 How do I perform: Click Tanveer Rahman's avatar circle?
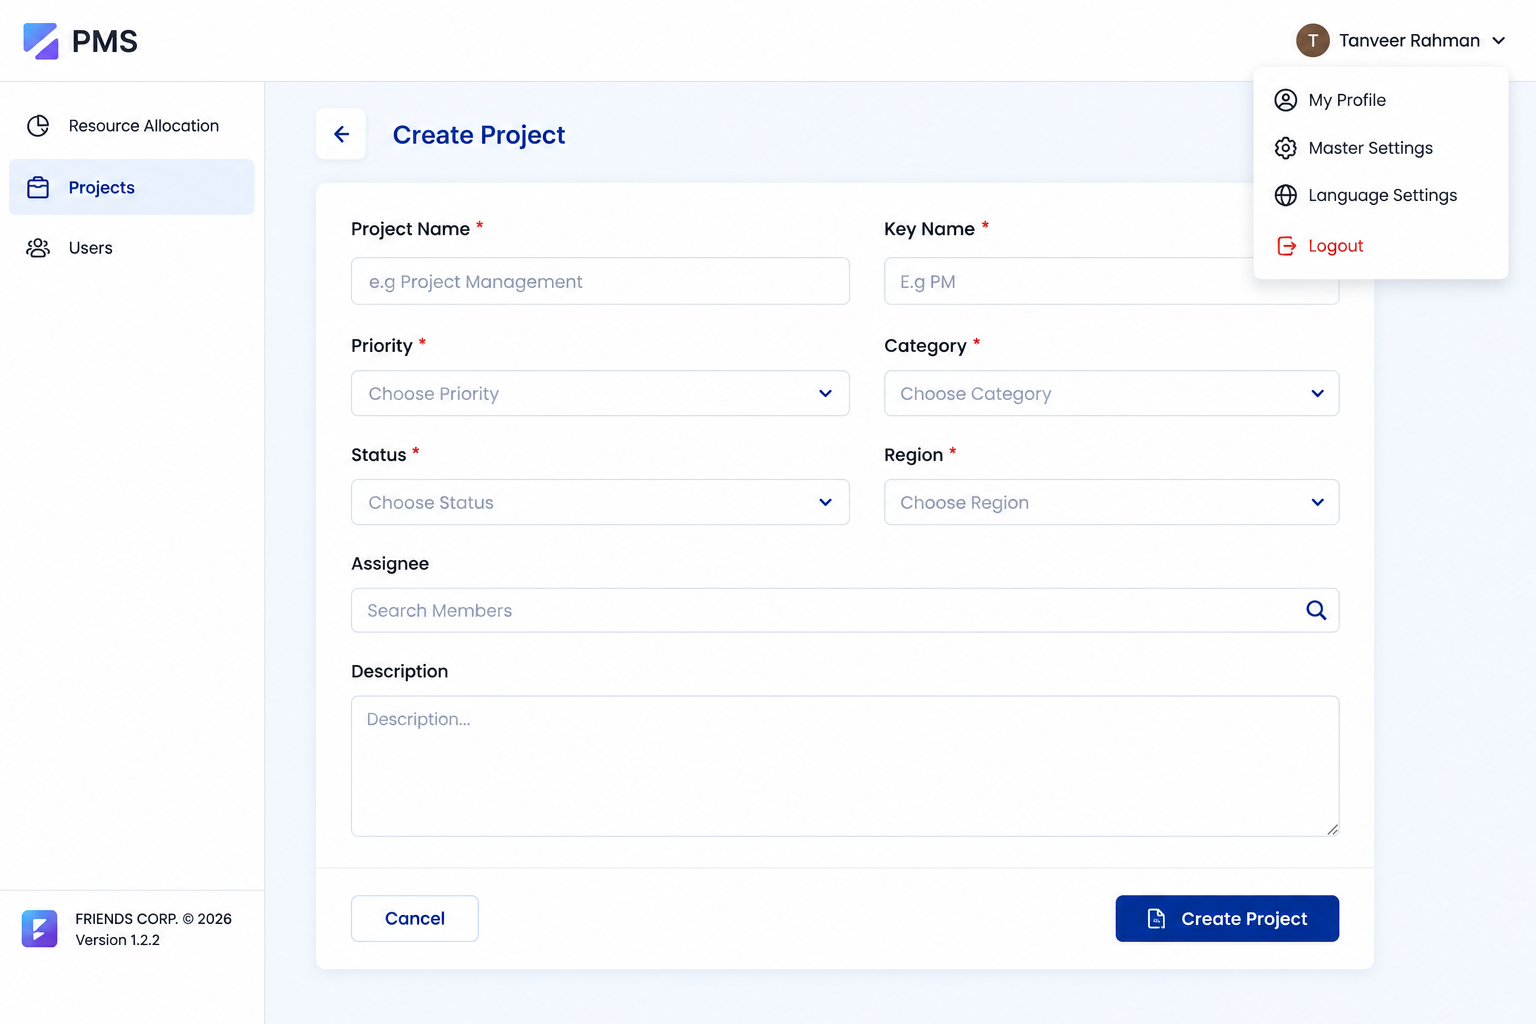click(x=1313, y=40)
